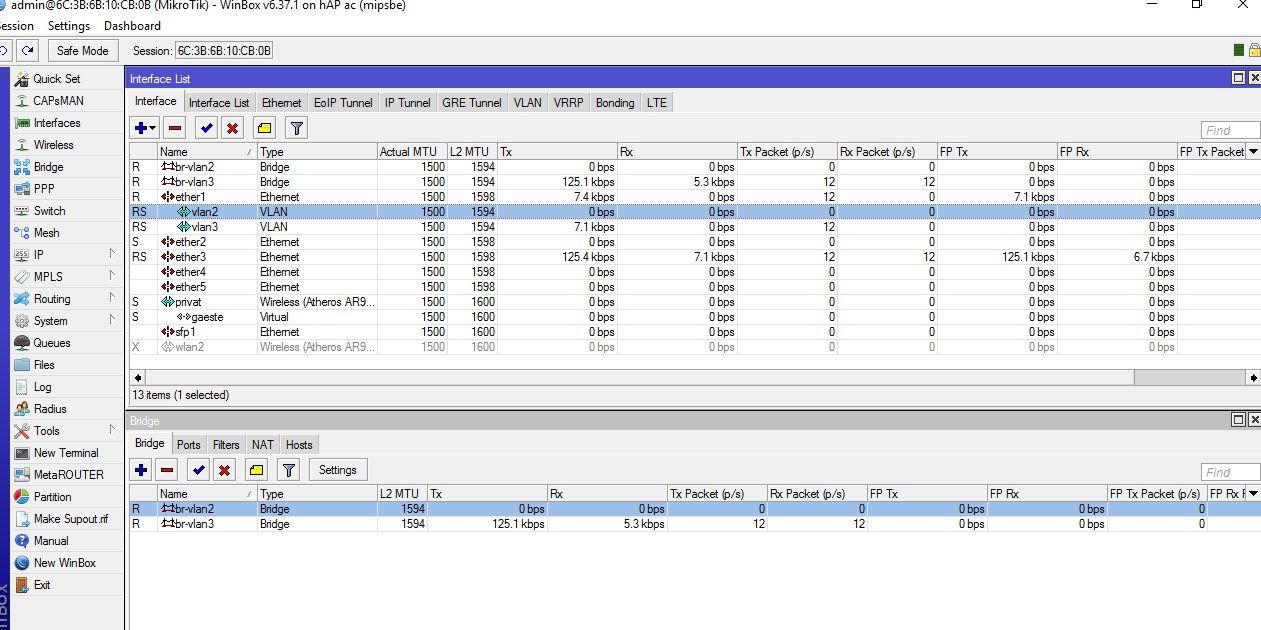Open MetaROUTER in the sidebar
The width and height of the screenshot is (1261, 630).
click(68, 475)
